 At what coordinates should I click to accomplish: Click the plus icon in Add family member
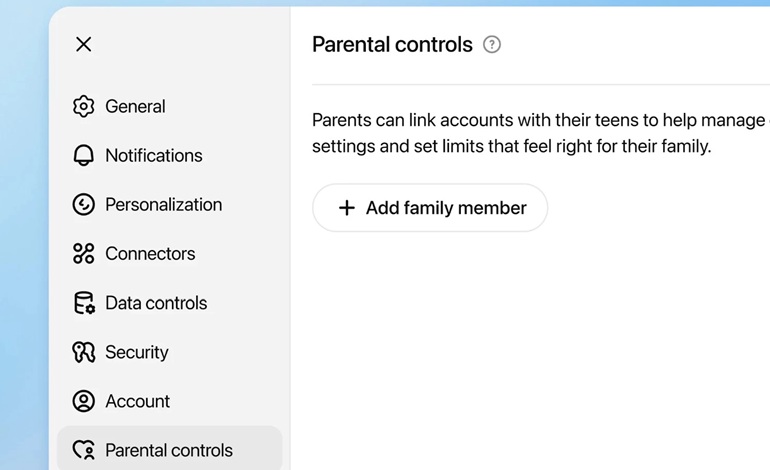point(347,208)
